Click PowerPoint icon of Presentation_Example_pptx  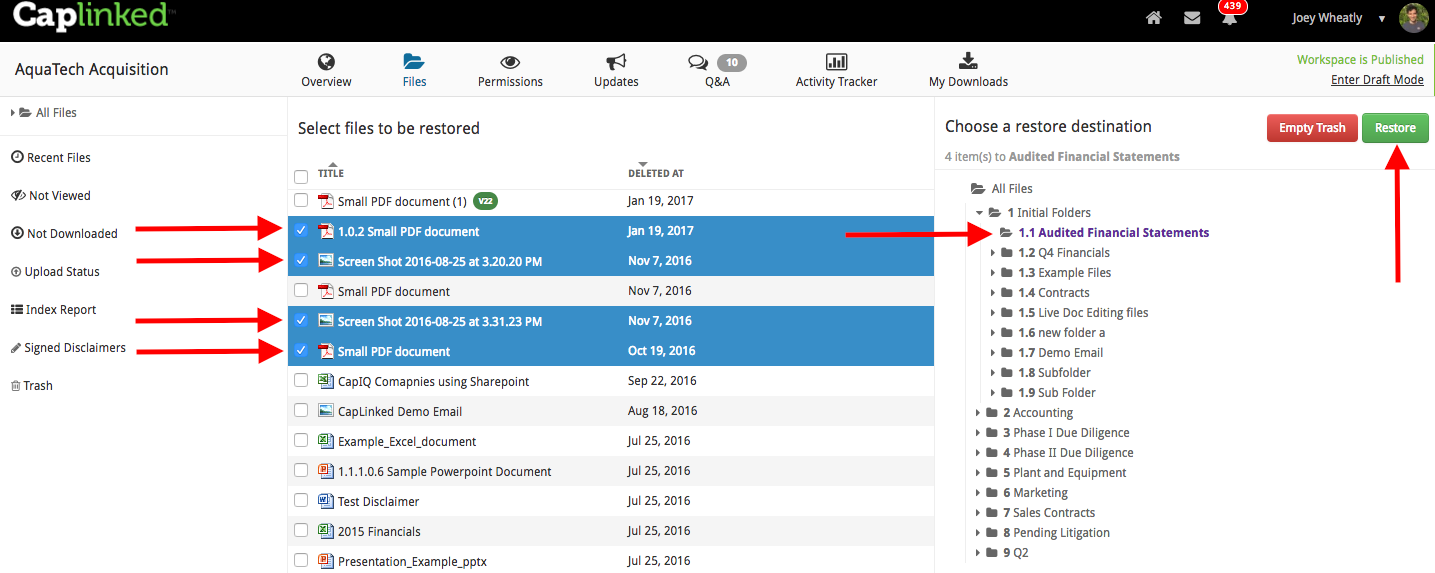pyautogui.click(x=325, y=561)
